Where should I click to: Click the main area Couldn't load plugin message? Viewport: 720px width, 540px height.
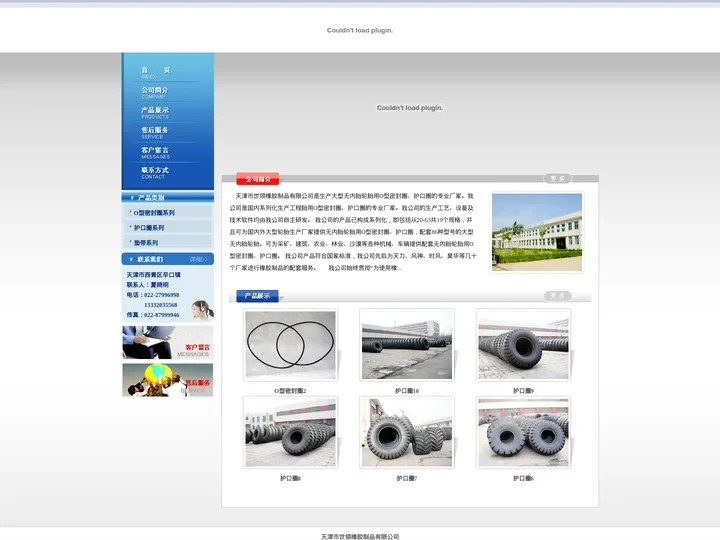410,108
